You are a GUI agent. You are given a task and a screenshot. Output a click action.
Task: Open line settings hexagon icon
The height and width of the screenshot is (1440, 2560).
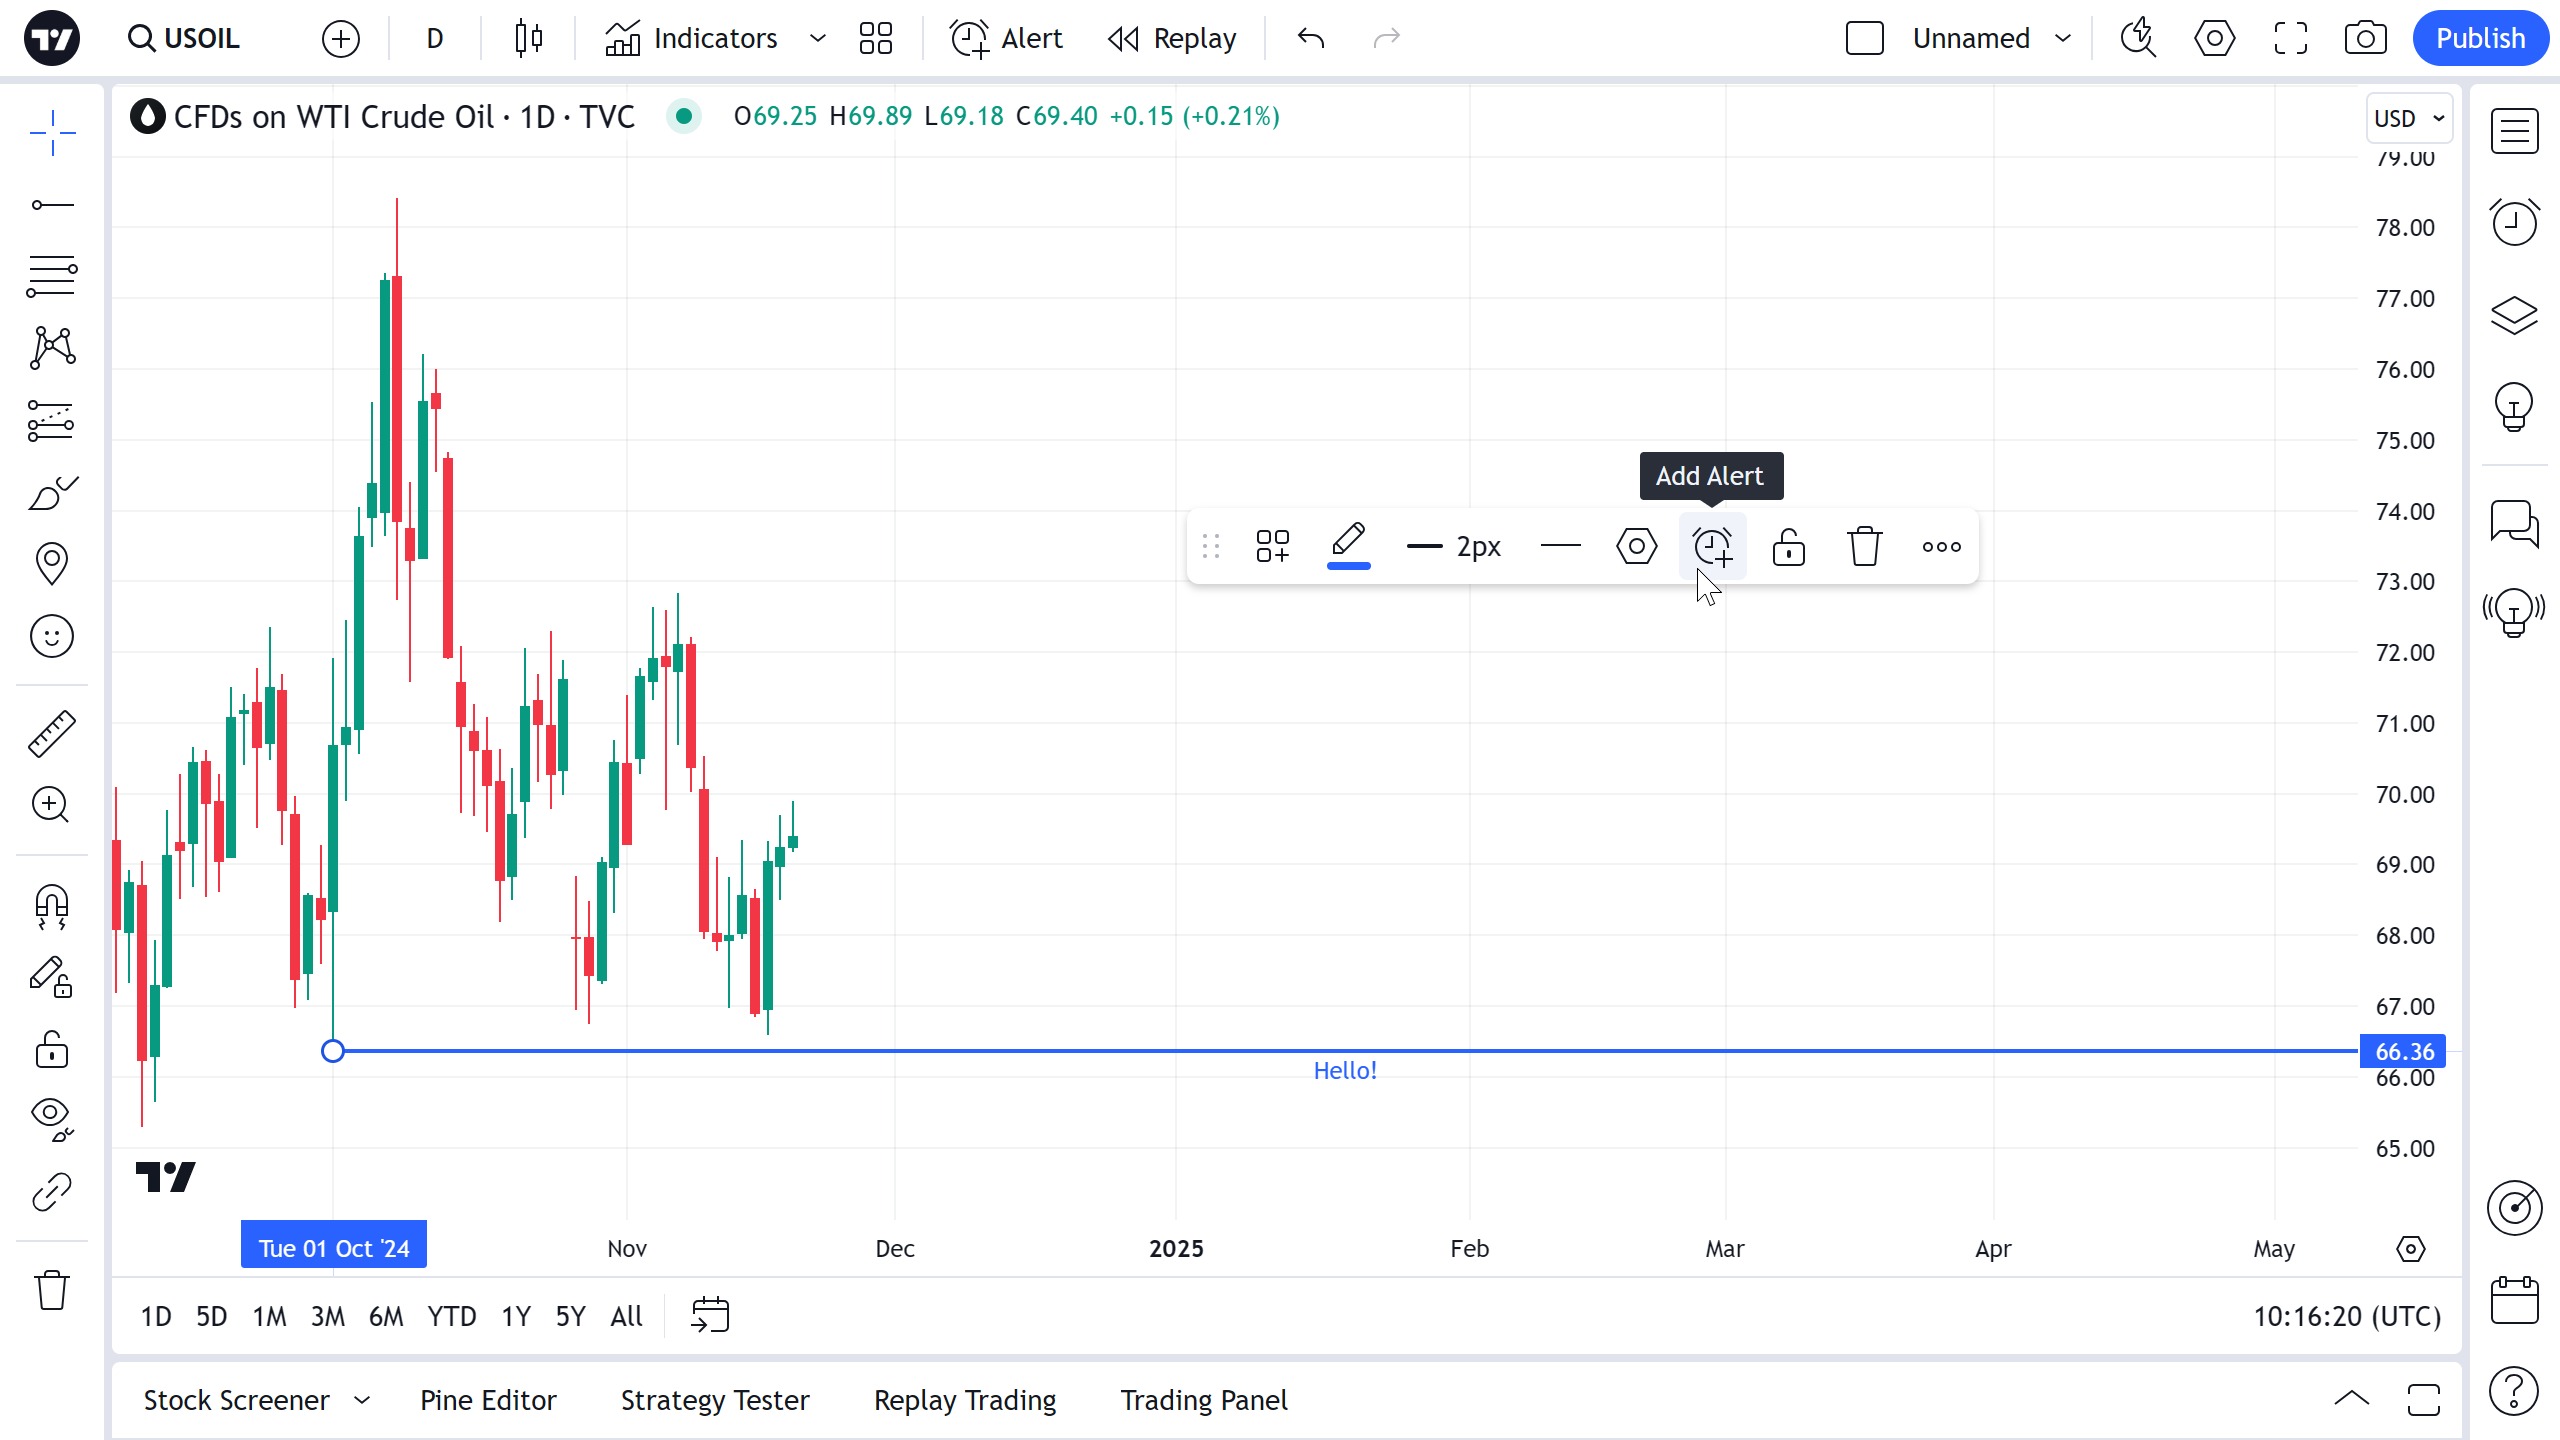pos(1636,547)
